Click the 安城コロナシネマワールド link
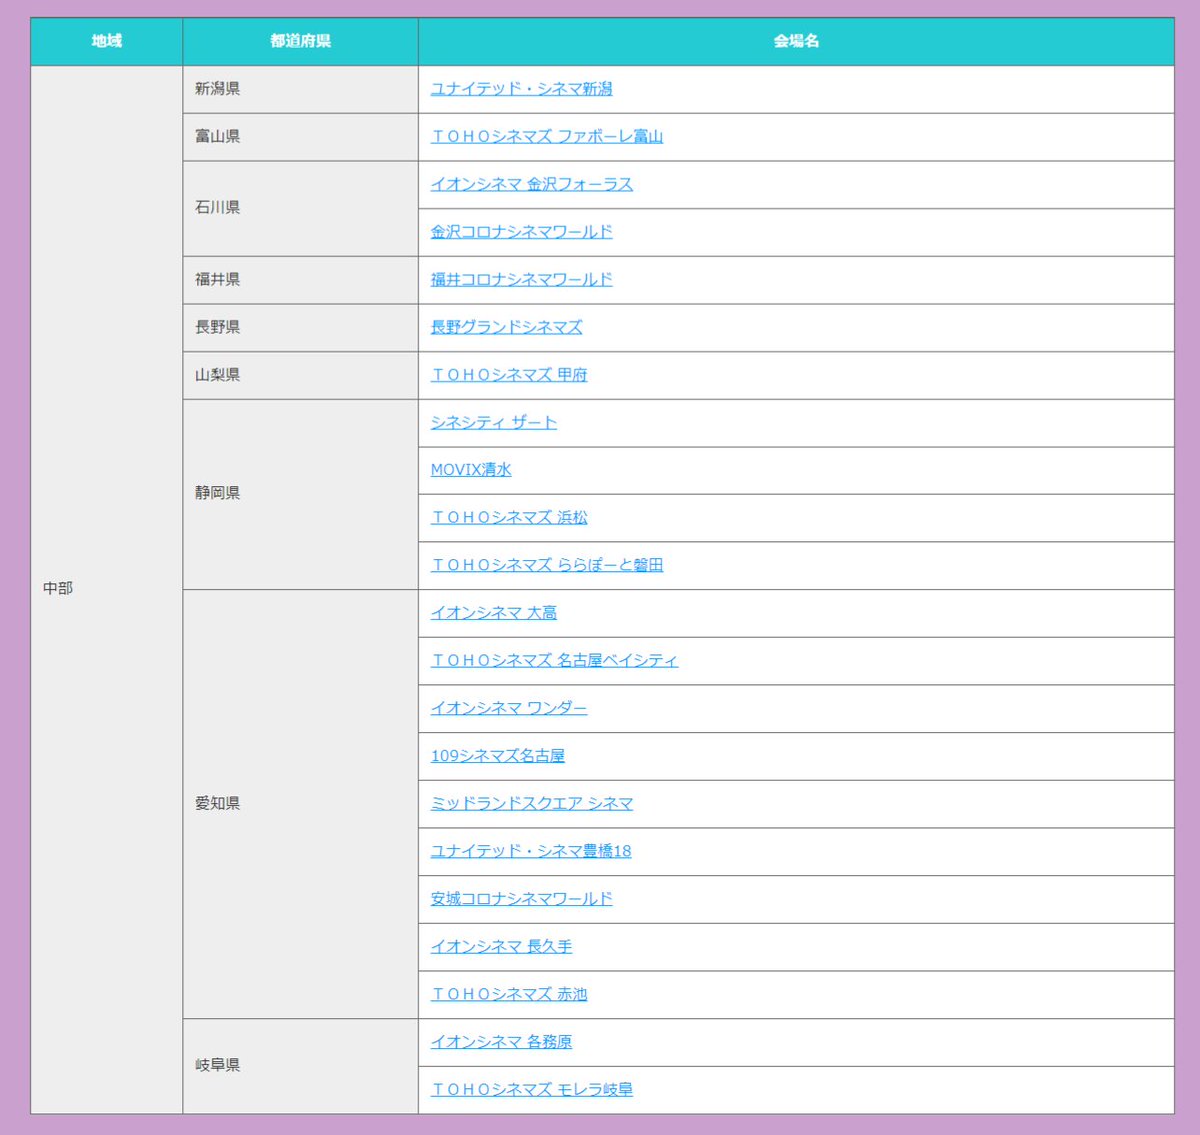 (x=519, y=899)
